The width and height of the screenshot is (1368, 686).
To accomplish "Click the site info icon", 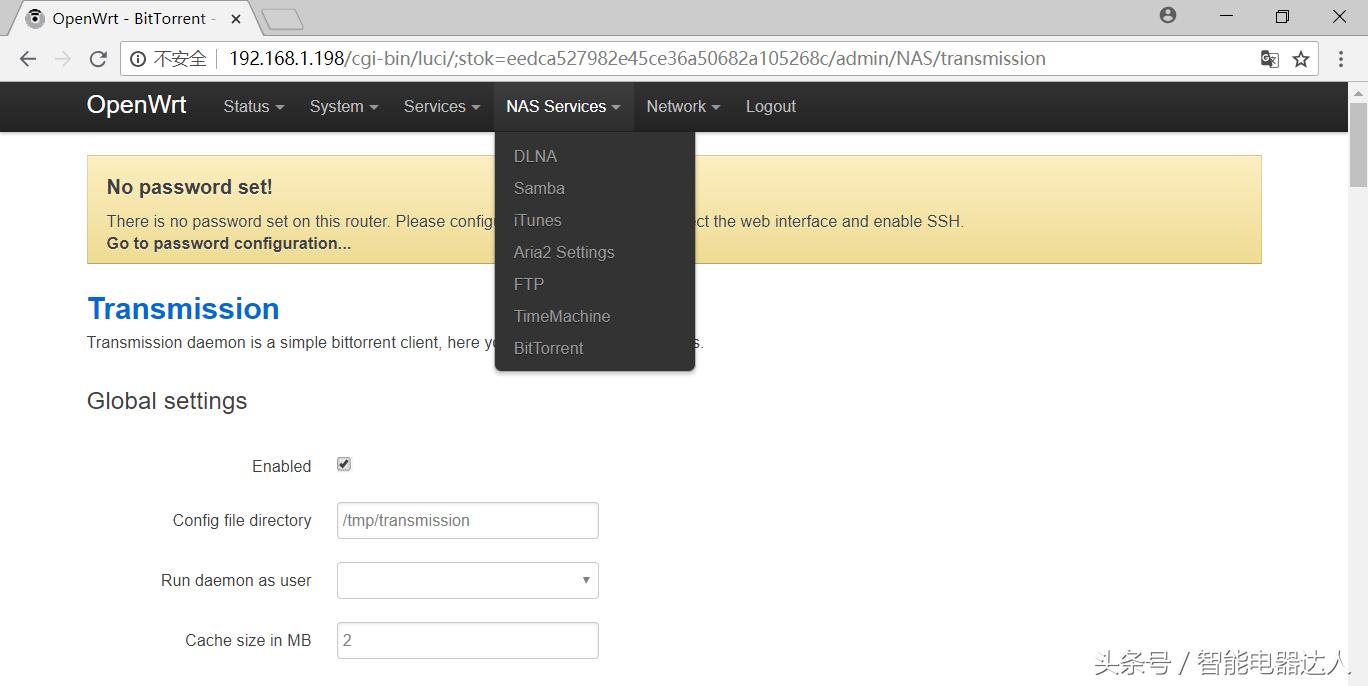I will [x=138, y=59].
